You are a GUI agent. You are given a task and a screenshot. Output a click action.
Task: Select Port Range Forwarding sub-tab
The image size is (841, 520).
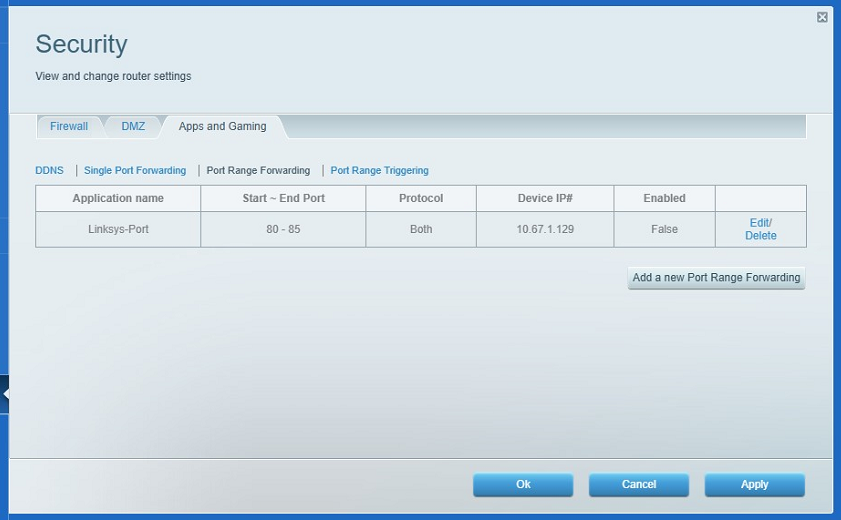pos(258,170)
